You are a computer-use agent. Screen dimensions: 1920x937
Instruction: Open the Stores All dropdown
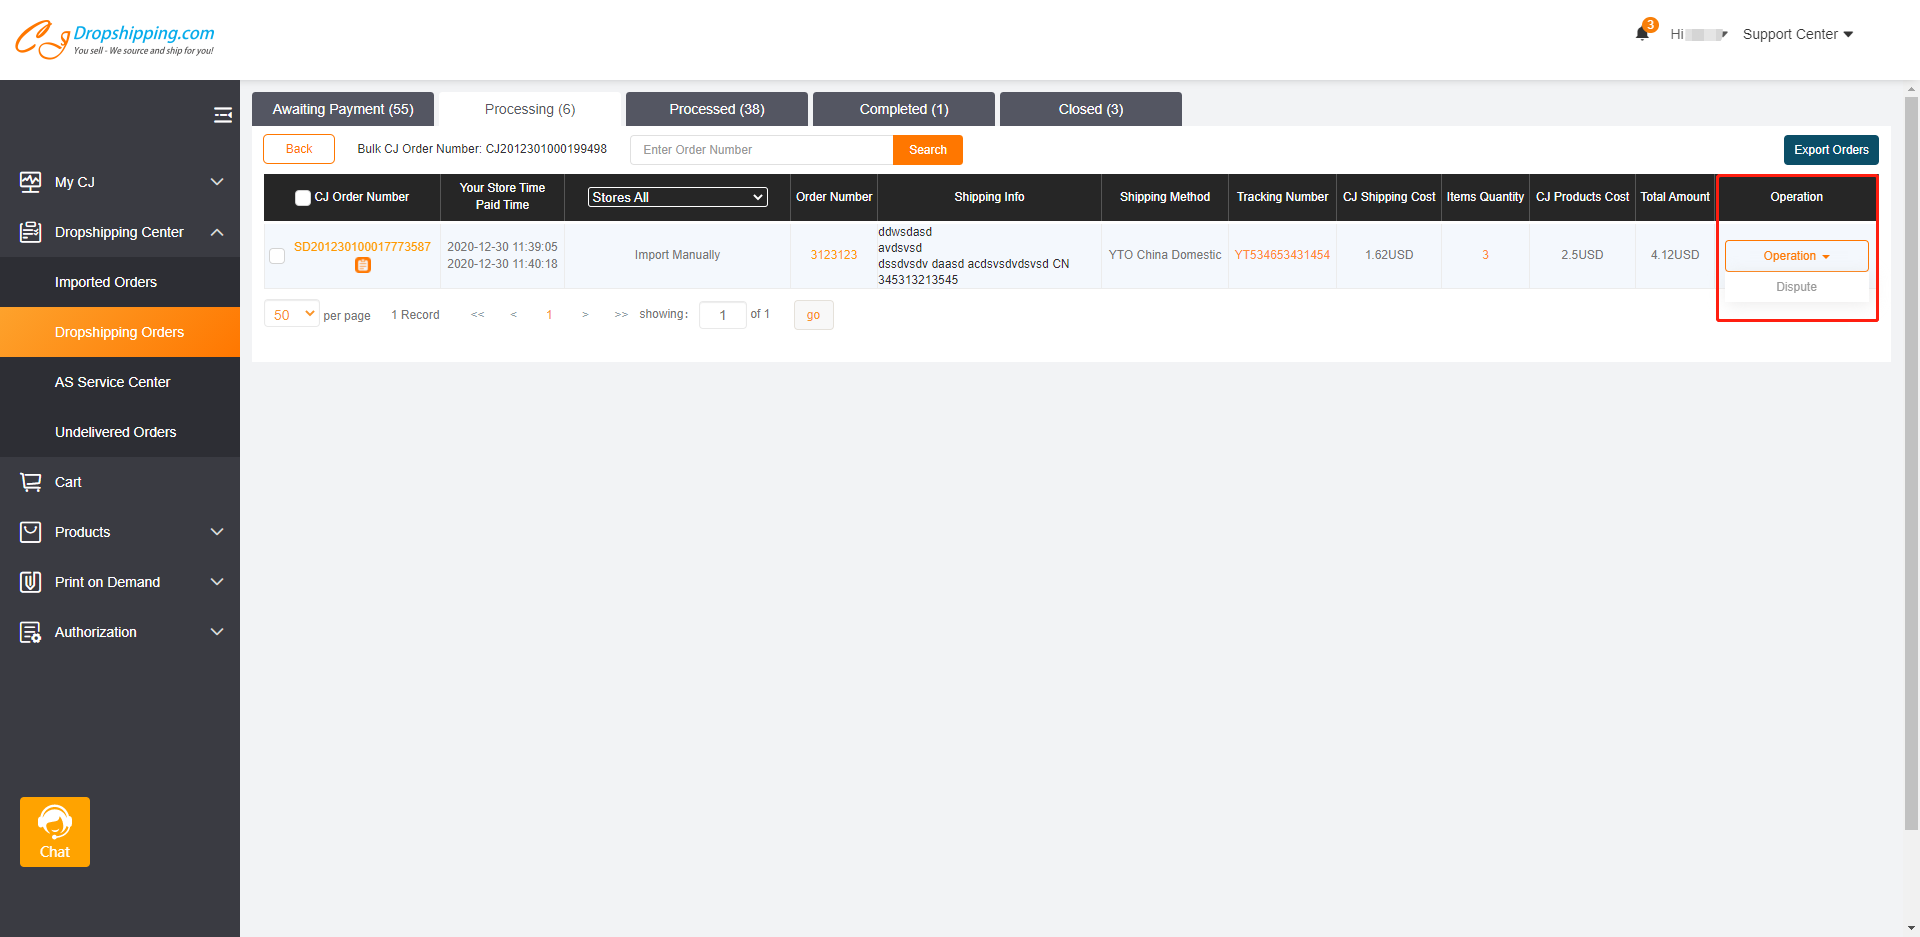[x=677, y=197]
